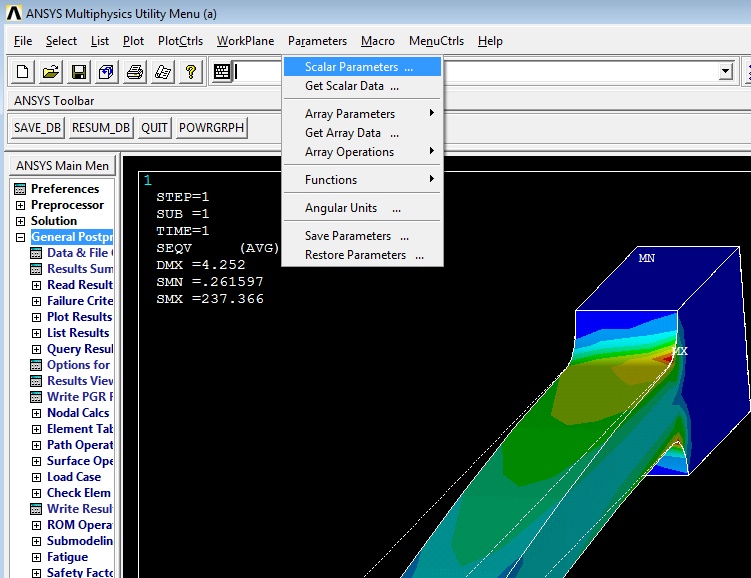751x578 pixels.
Task: Open the MenuCtrls menu
Action: pos(436,41)
